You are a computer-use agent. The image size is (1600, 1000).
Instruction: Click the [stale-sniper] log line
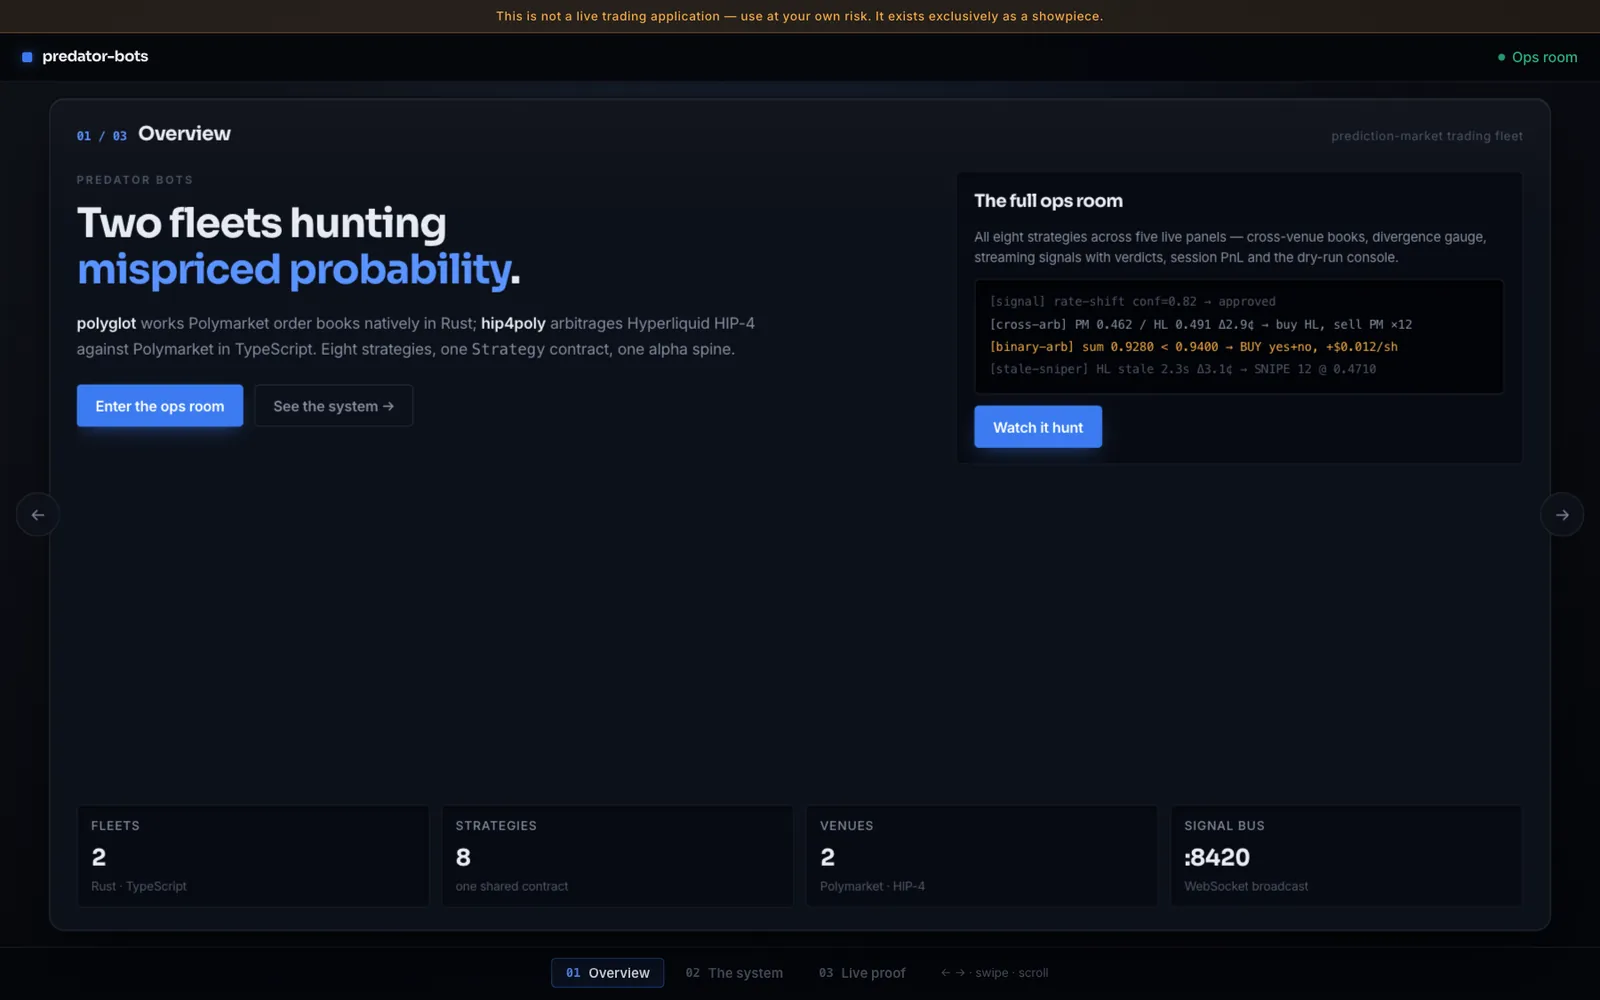tap(1182, 369)
